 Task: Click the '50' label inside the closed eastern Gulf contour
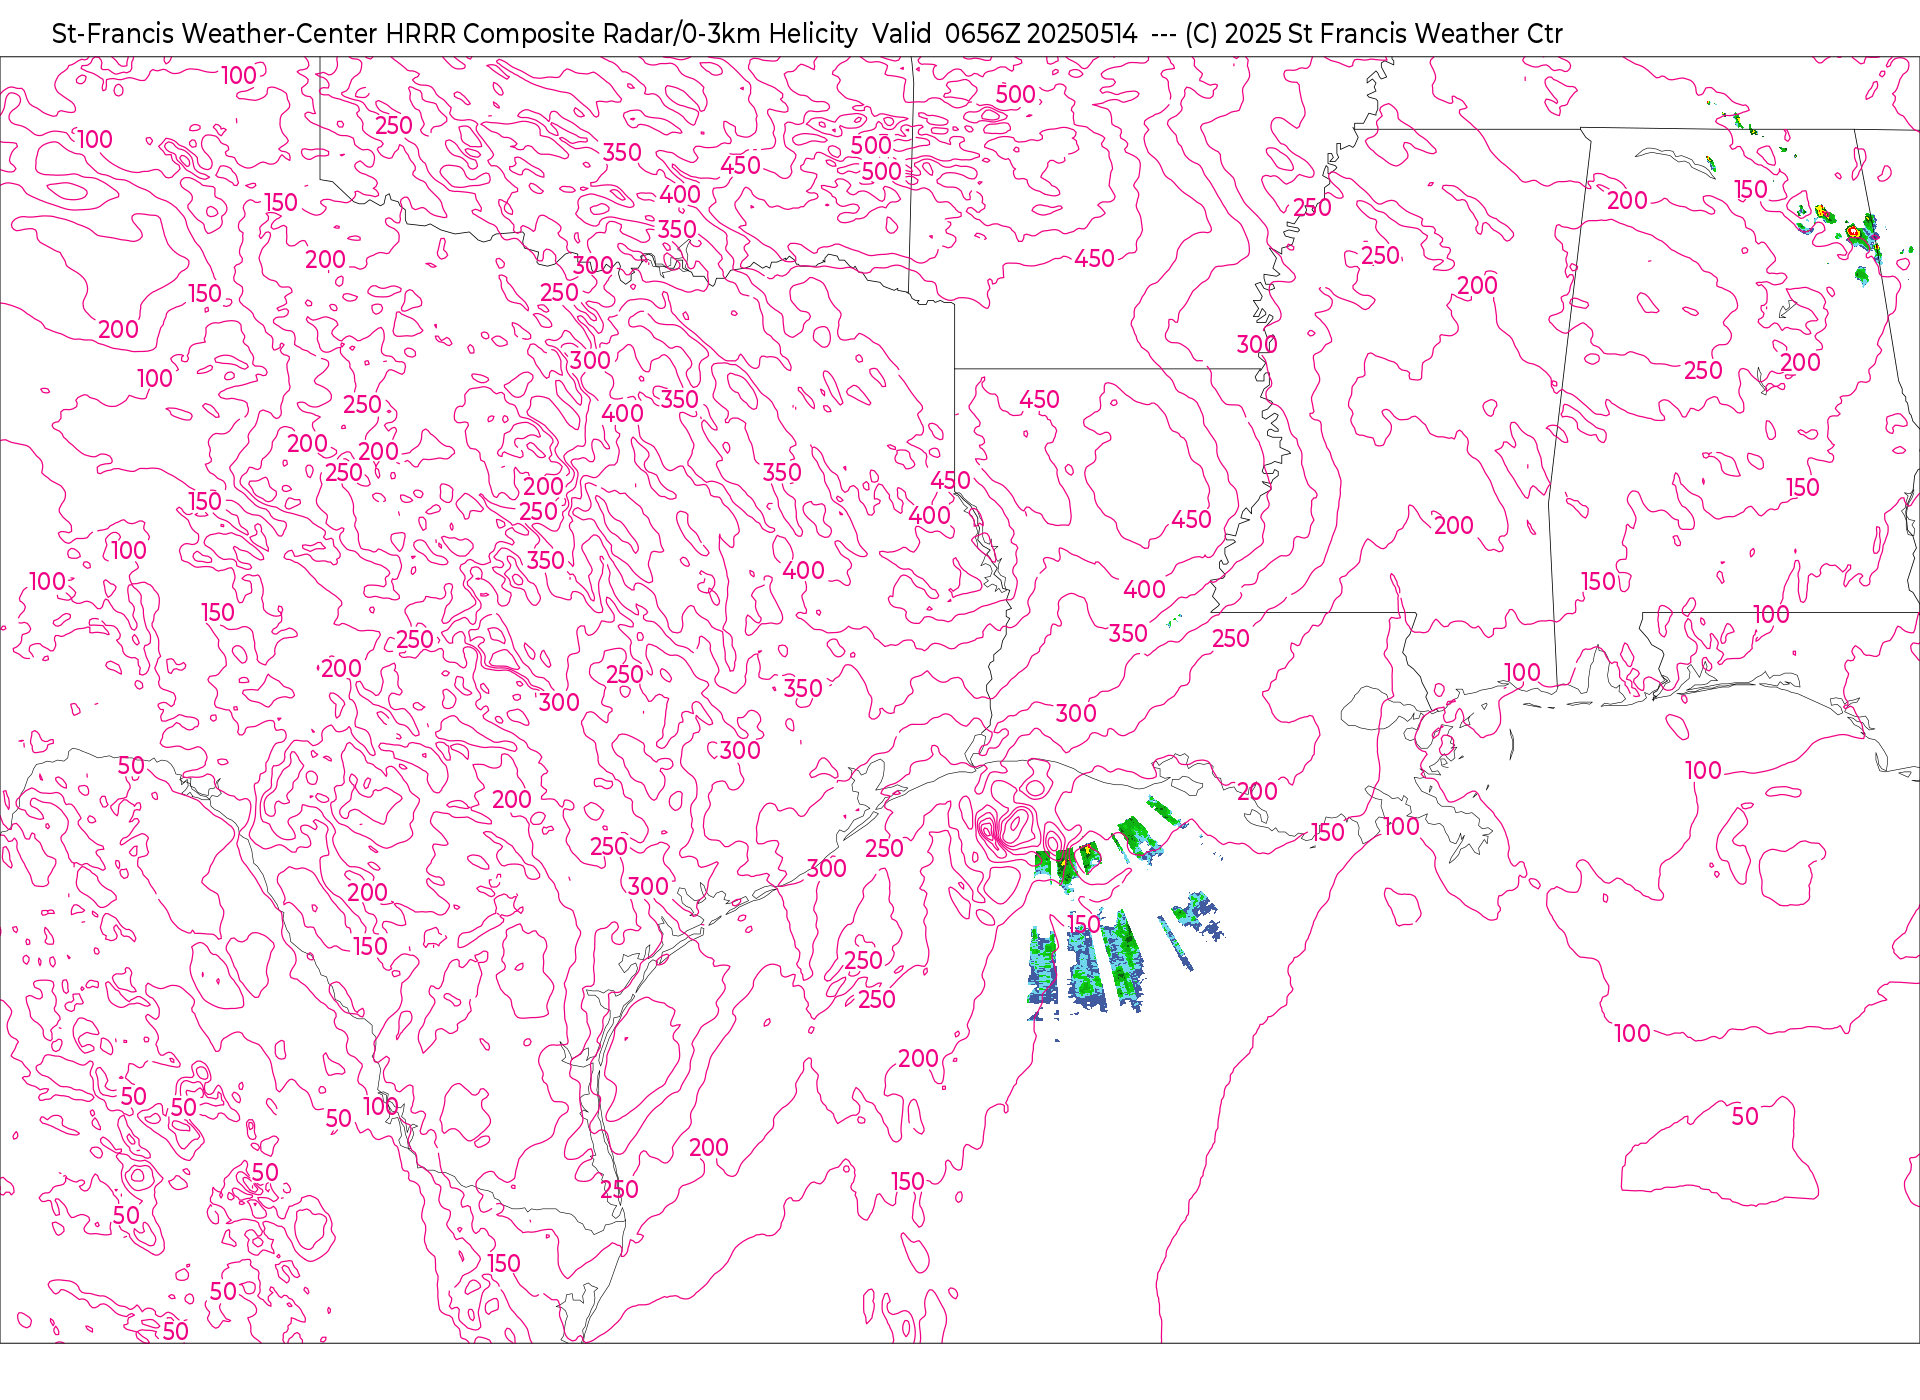click(x=1745, y=1116)
